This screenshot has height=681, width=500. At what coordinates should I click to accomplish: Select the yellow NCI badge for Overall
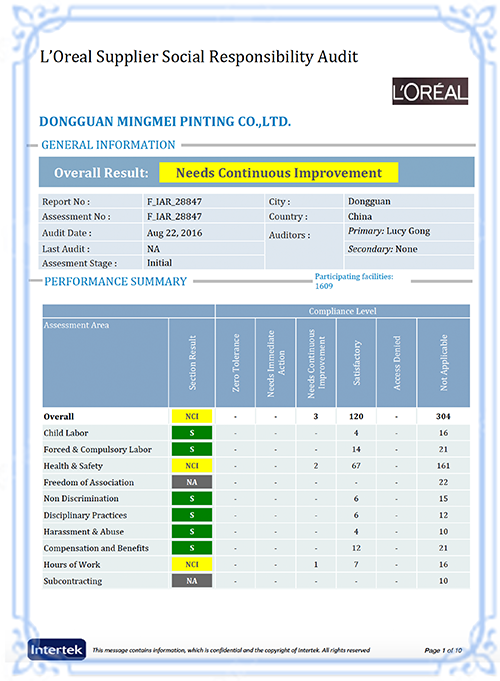coord(192,416)
